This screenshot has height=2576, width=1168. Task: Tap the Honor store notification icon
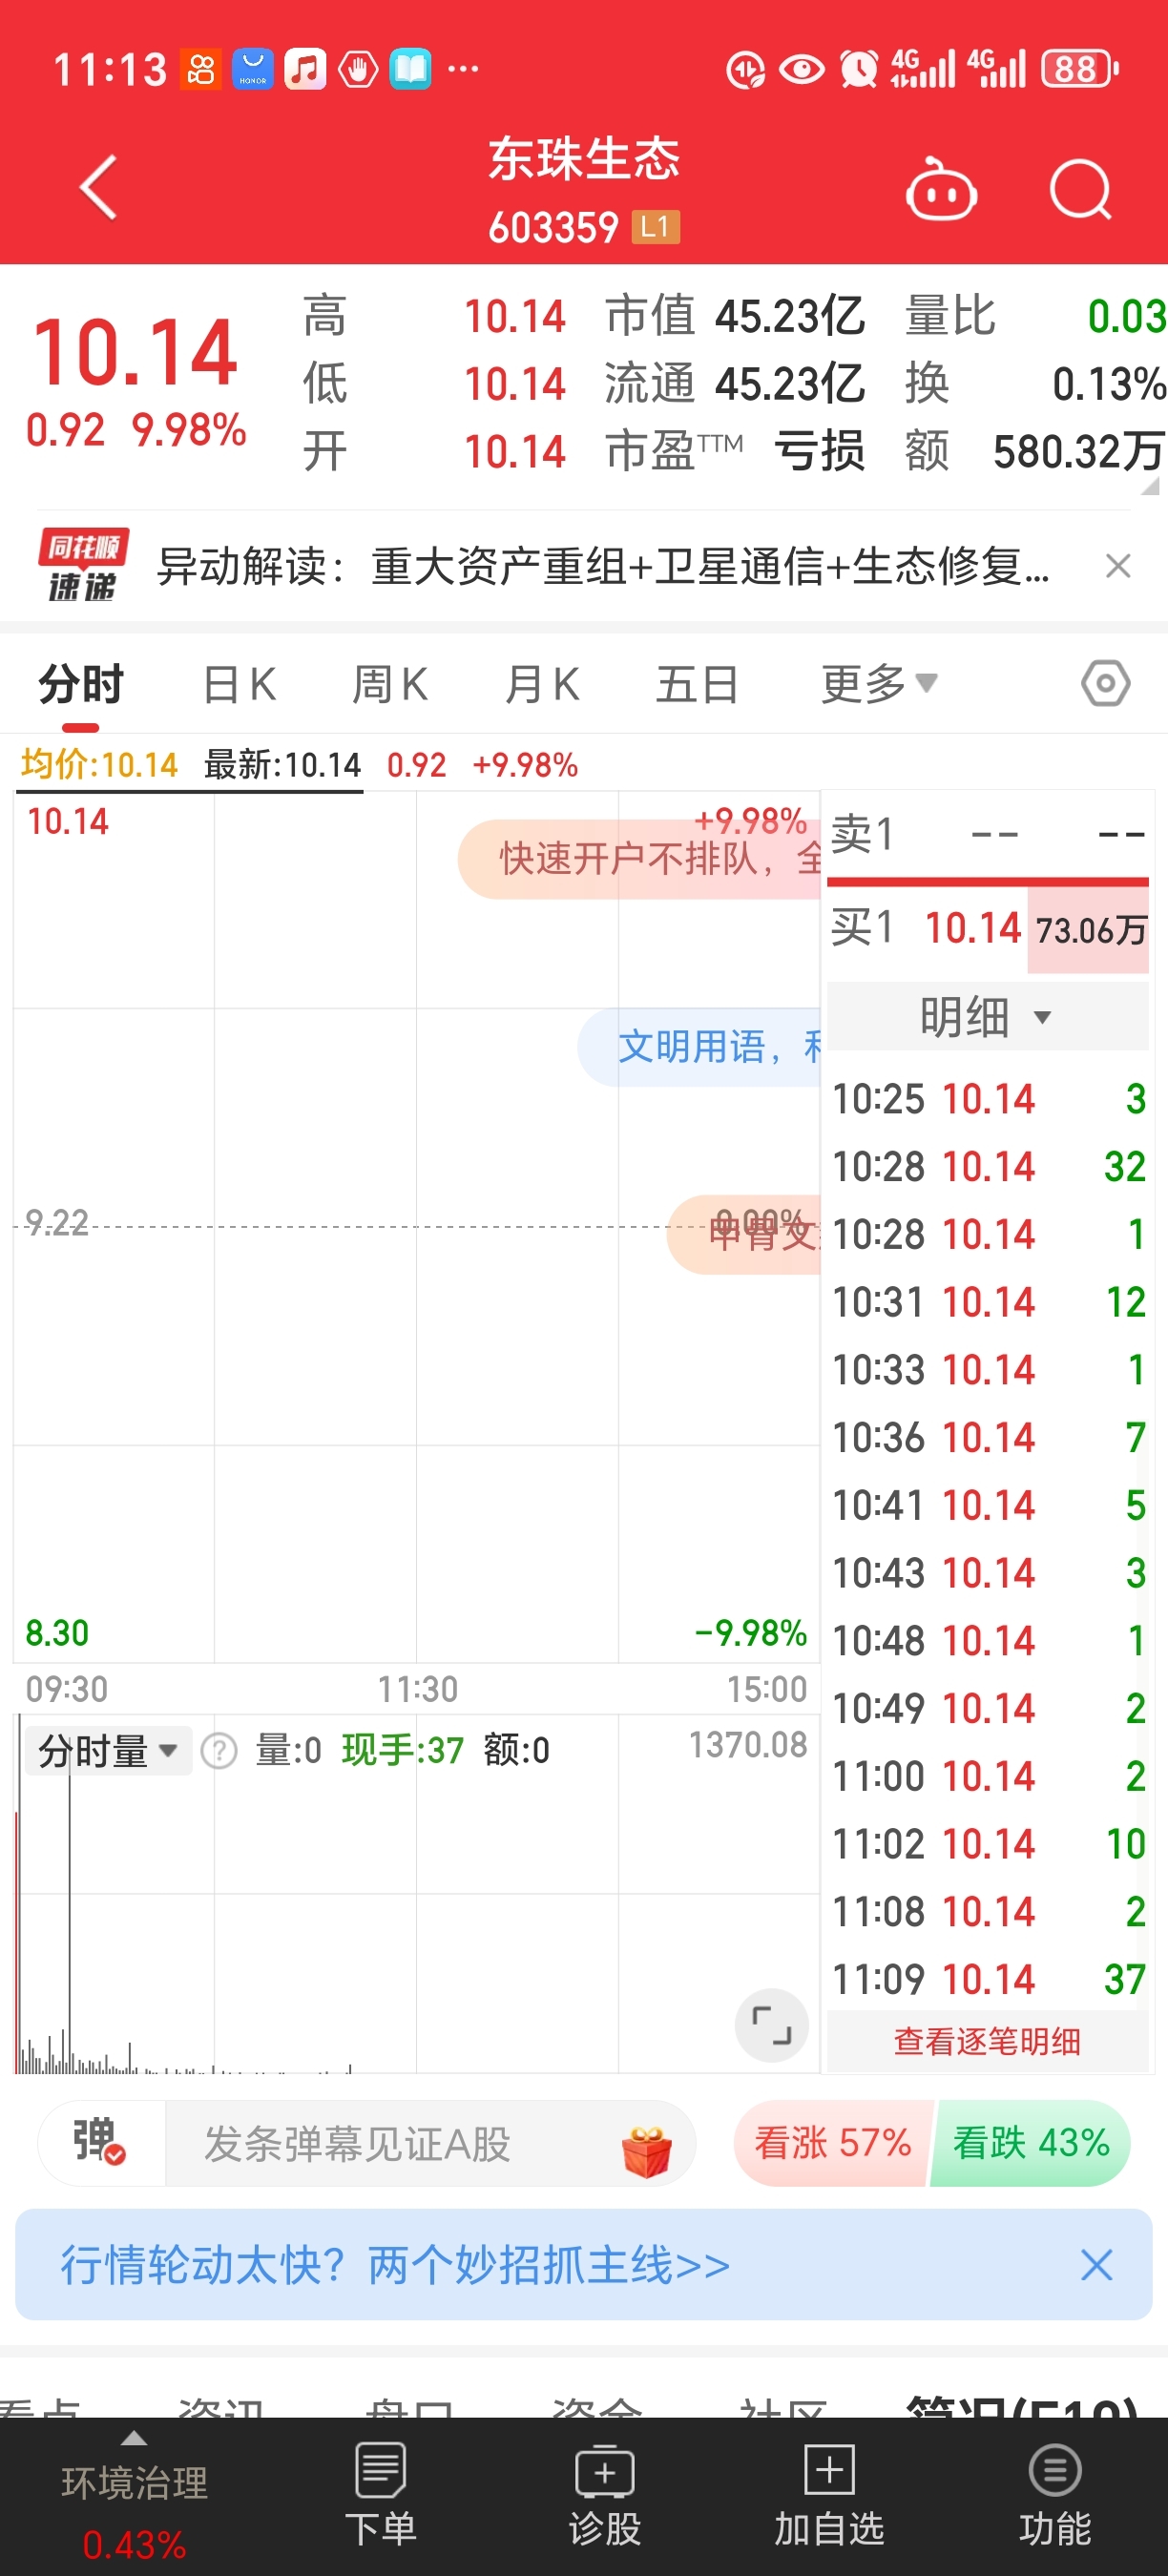[x=253, y=69]
